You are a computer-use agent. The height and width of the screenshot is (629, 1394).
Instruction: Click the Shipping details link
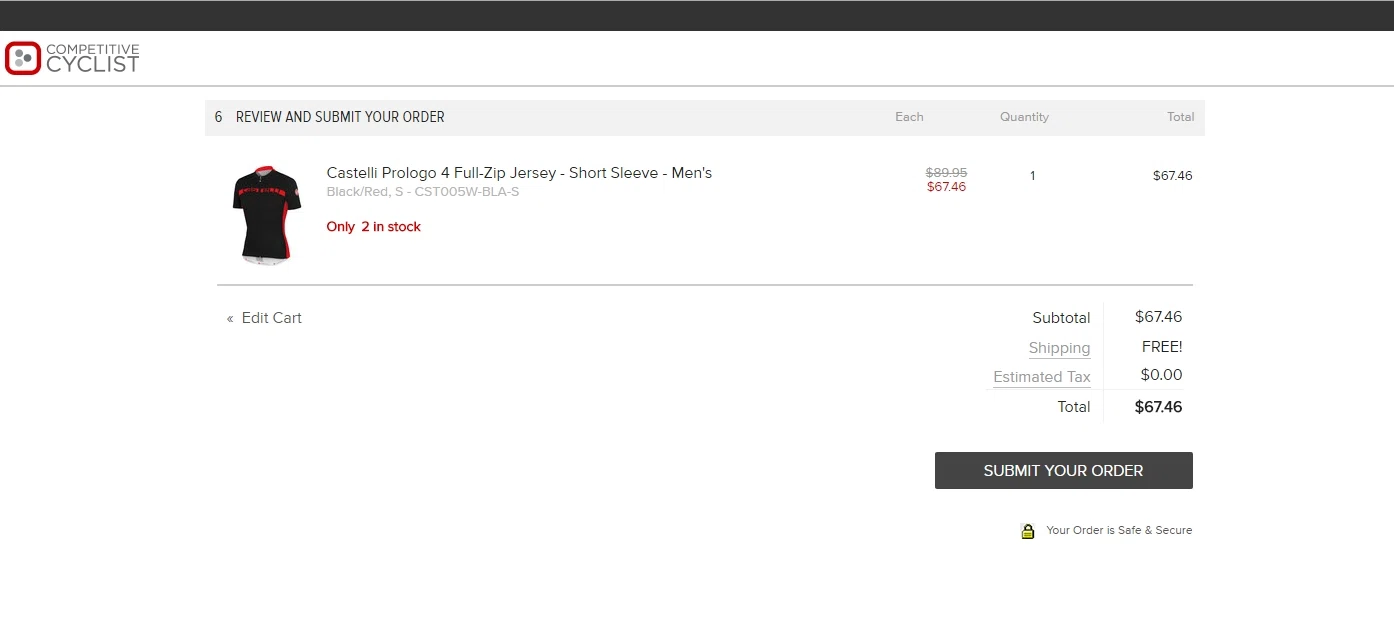(x=1059, y=348)
